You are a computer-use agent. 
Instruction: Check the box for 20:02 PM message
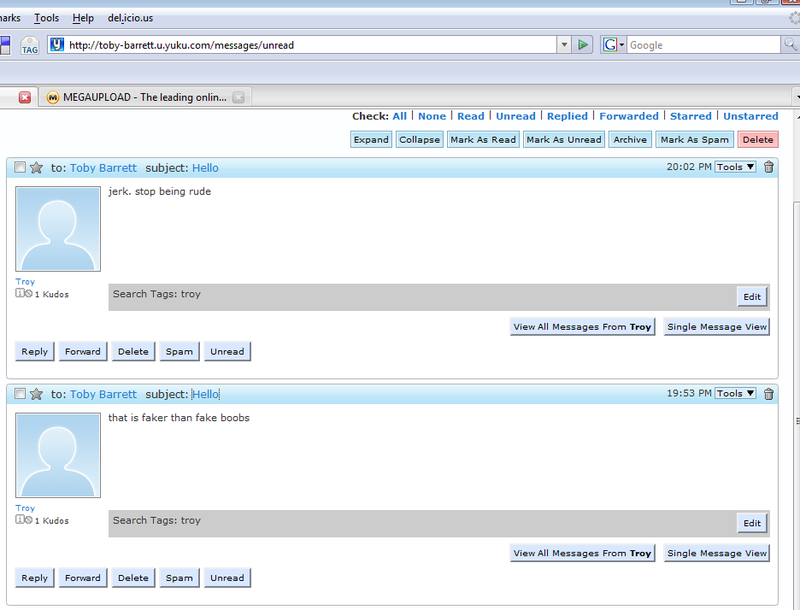(x=20, y=168)
